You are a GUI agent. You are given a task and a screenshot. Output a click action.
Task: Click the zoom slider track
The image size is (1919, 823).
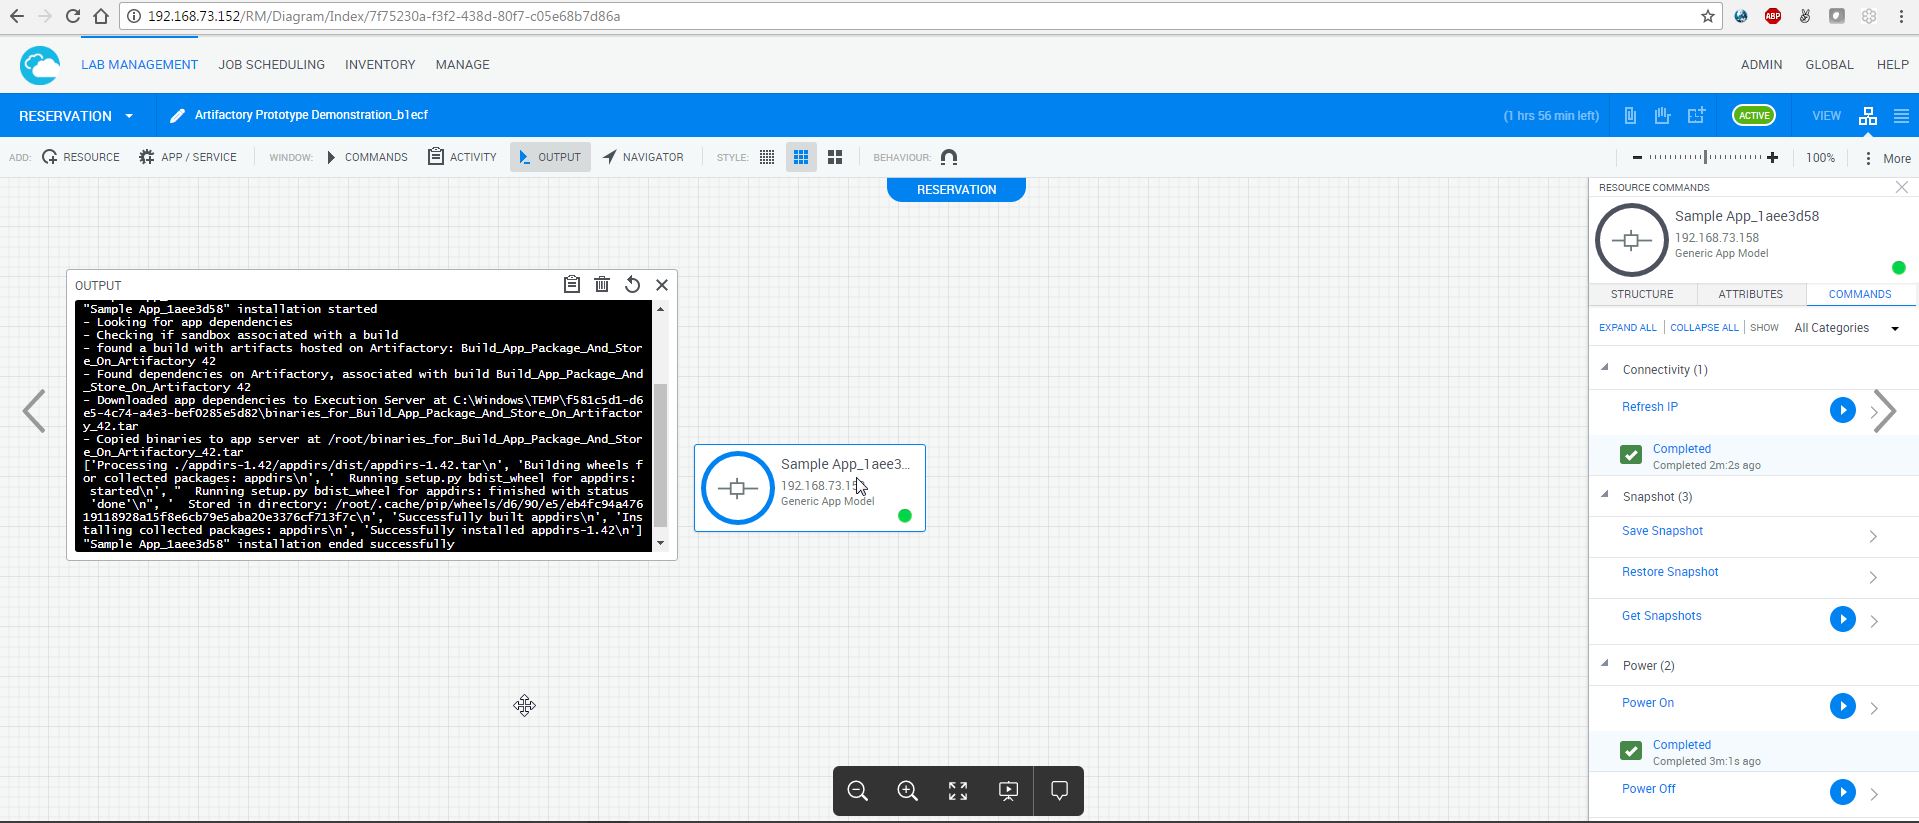(1705, 157)
